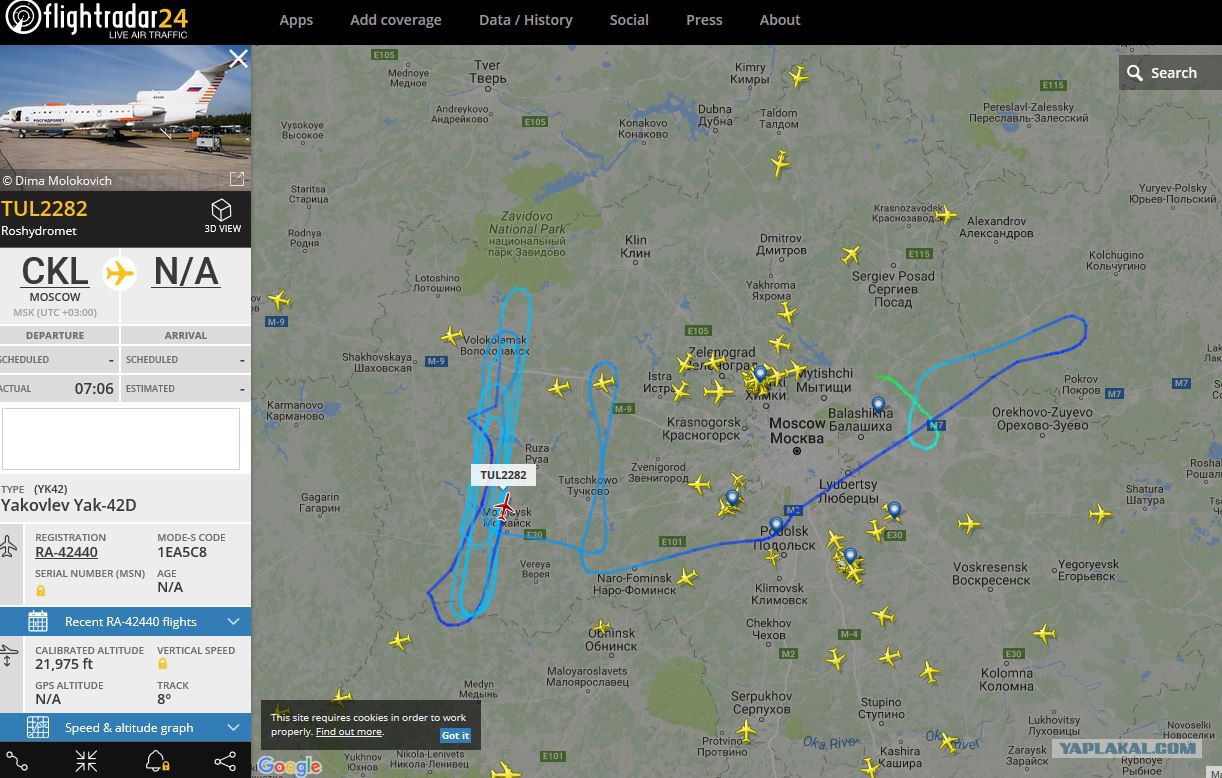This screenshot has width=1222, height=778.
Task: Click the aircraft side-view icon beside registration
Action: tap(9, 546)
